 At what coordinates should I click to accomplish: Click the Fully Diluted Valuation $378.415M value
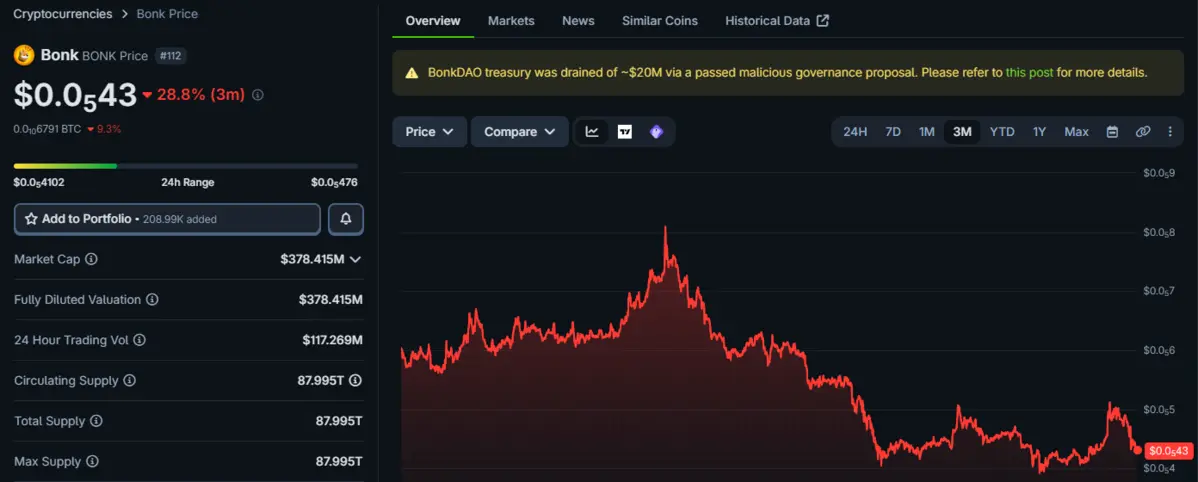pos(331,299)
